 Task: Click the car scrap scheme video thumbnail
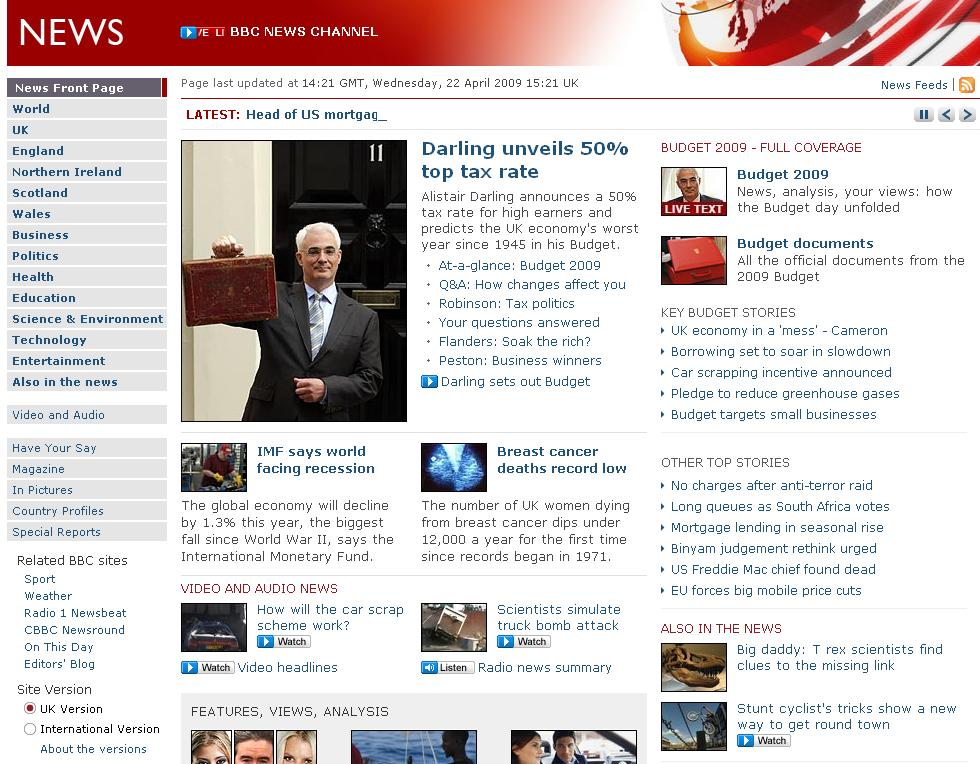tap(214, 627)
